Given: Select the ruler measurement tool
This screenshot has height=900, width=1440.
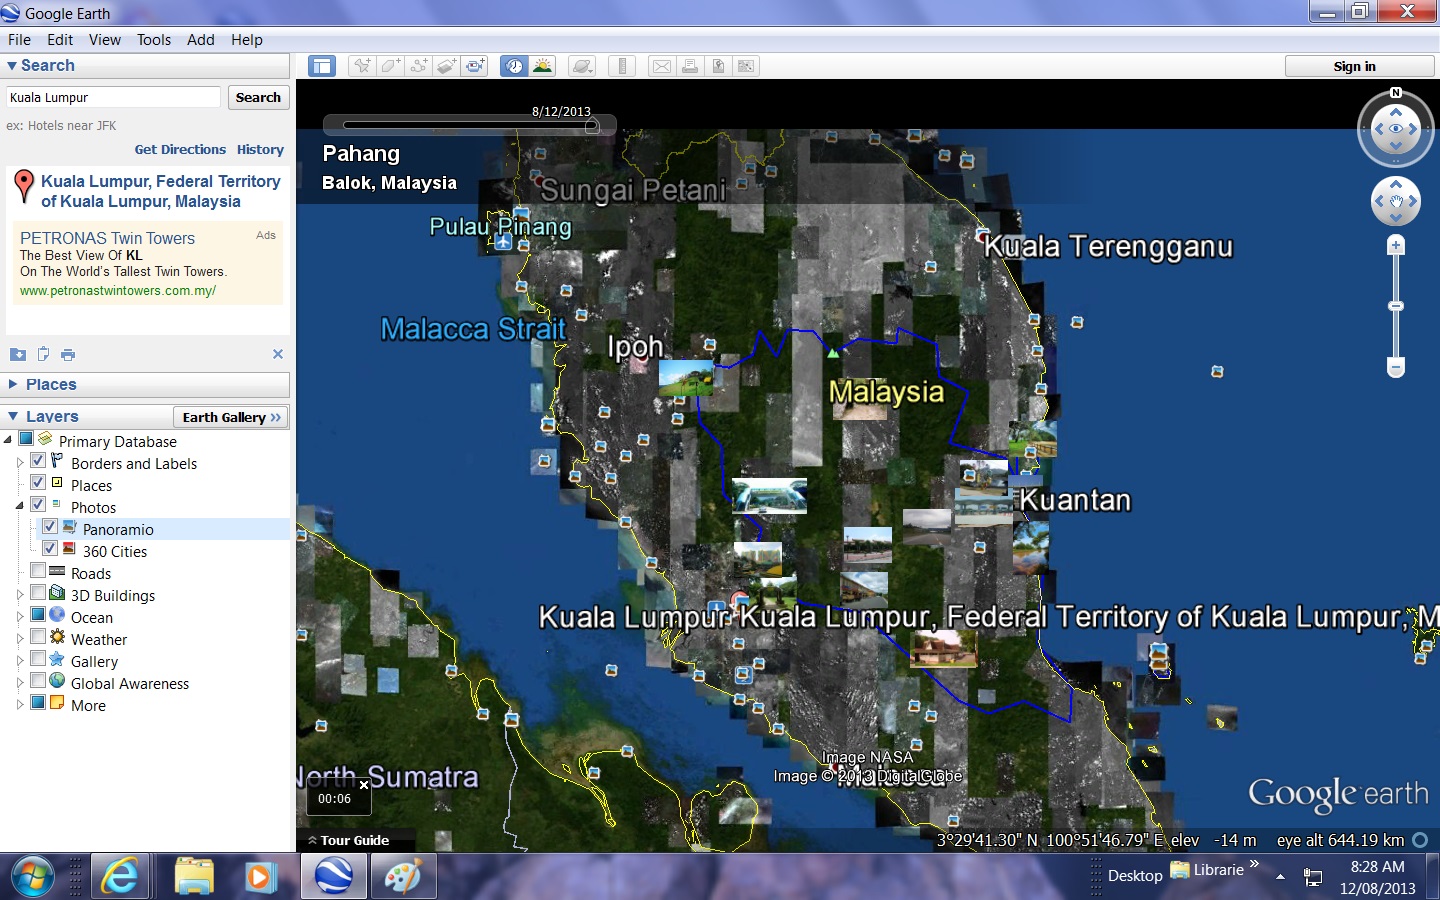Looking at the screenshot, I should [x=622, y=66].
